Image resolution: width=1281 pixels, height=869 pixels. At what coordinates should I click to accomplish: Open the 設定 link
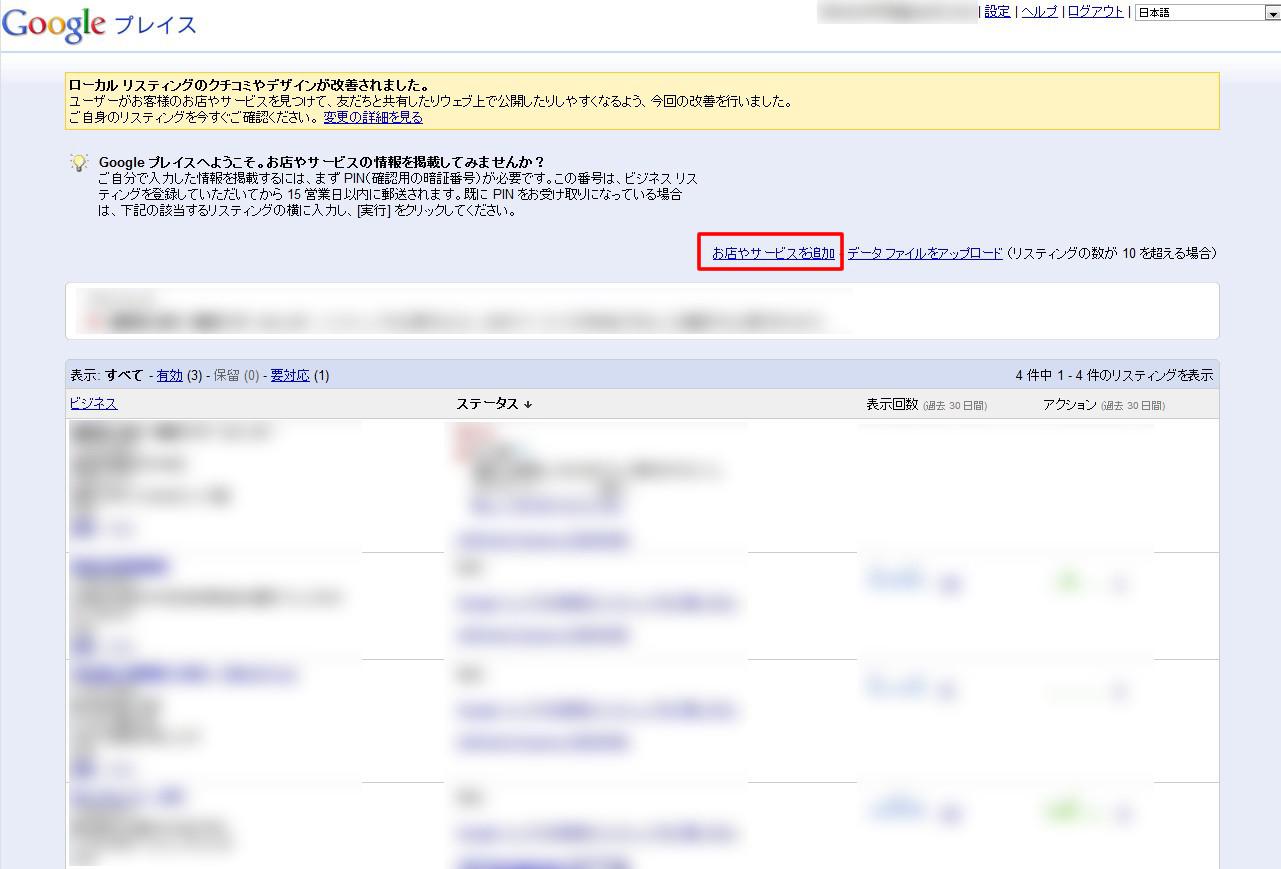(x=997, y=12)
